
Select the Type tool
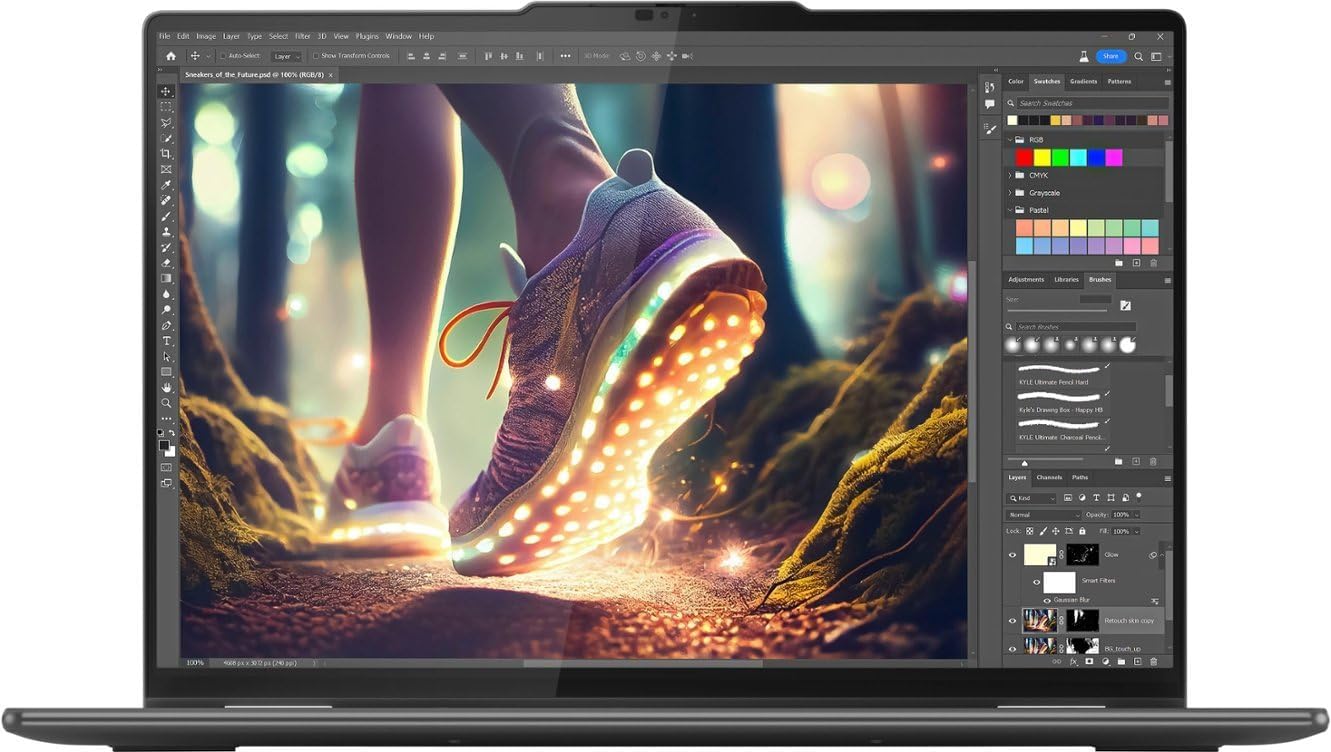pos(165,339)
